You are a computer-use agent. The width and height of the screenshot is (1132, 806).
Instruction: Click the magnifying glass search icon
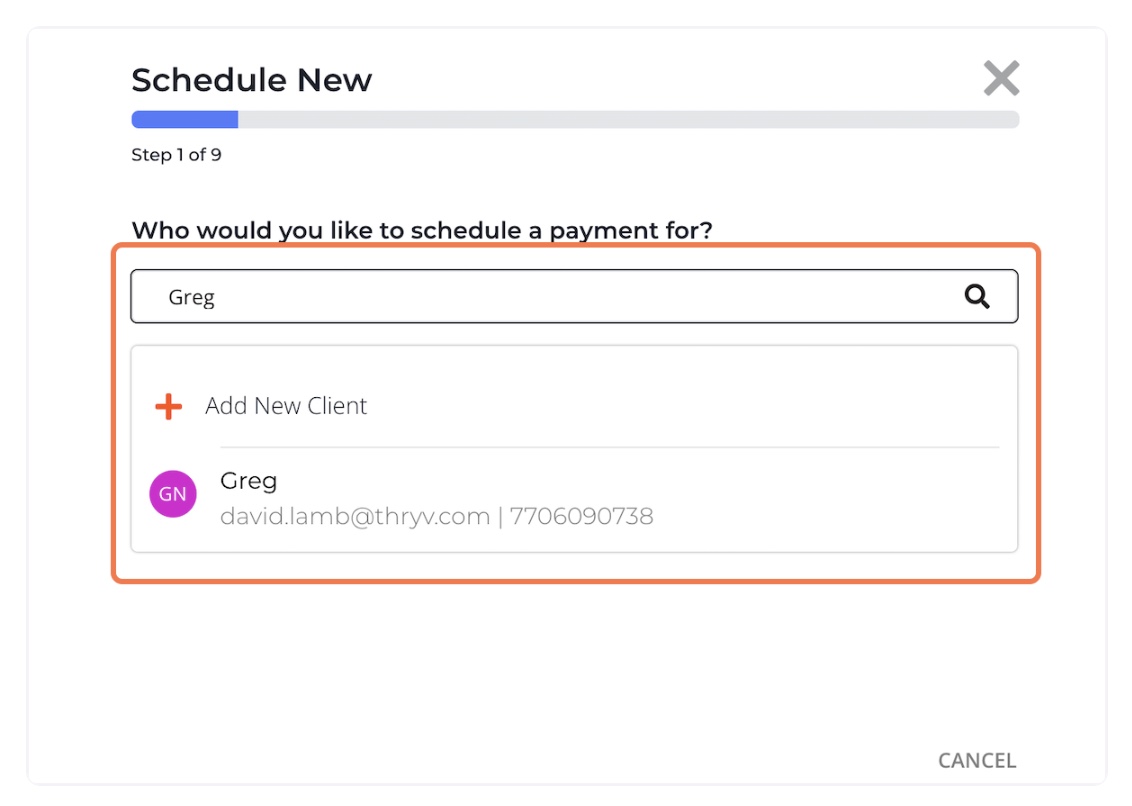tap(977, 296)
